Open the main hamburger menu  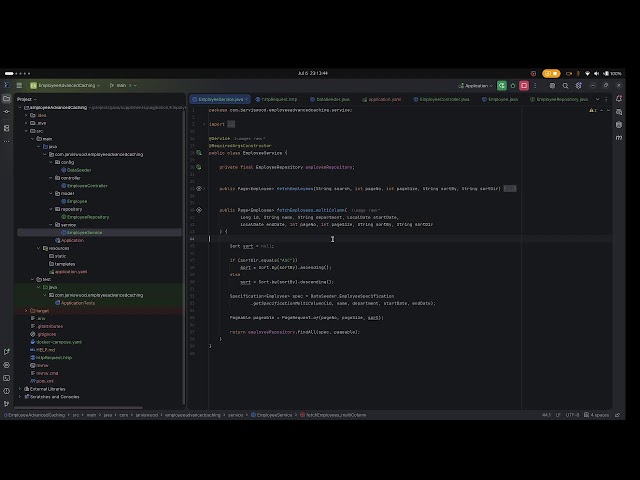(x=19, y=85)
